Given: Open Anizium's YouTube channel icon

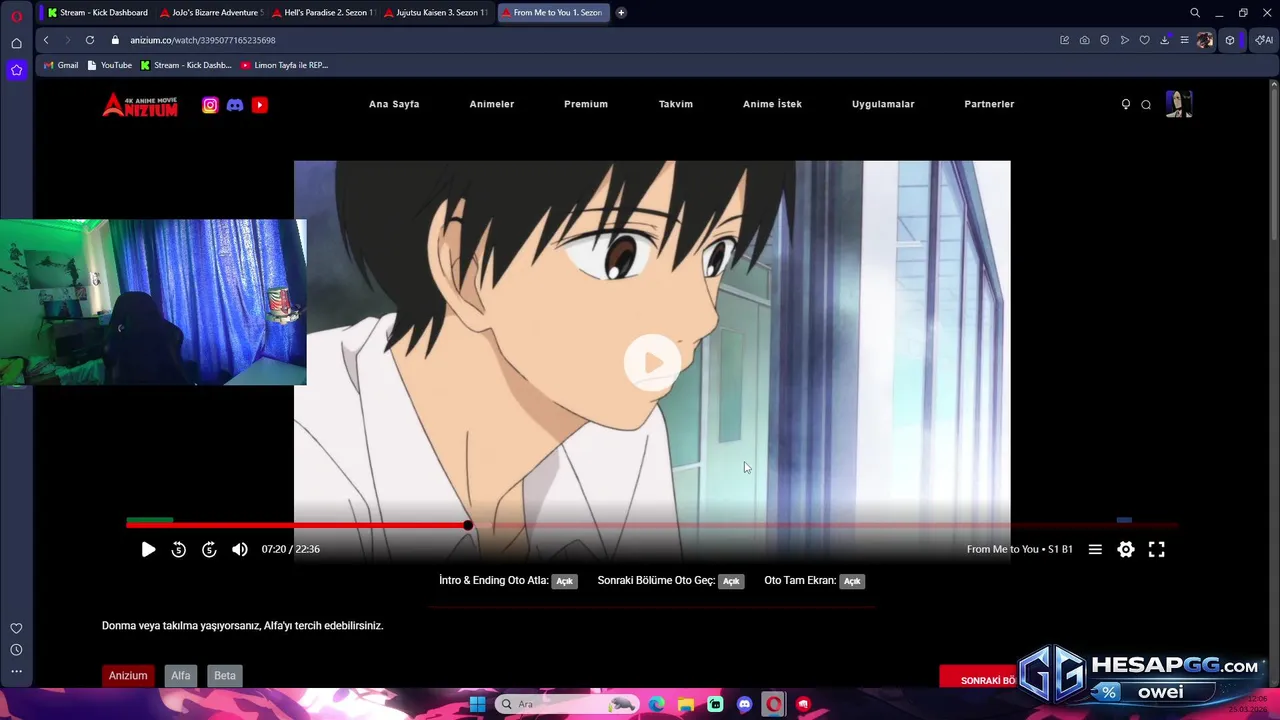Looking at the screenshot, I should click(x=260, y=105).
